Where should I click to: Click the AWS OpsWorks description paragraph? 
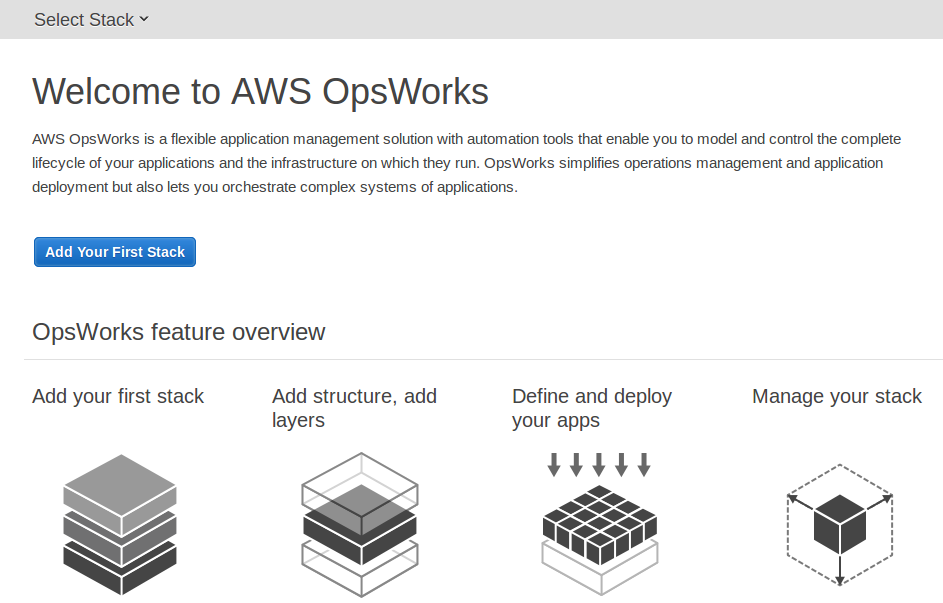467,163
